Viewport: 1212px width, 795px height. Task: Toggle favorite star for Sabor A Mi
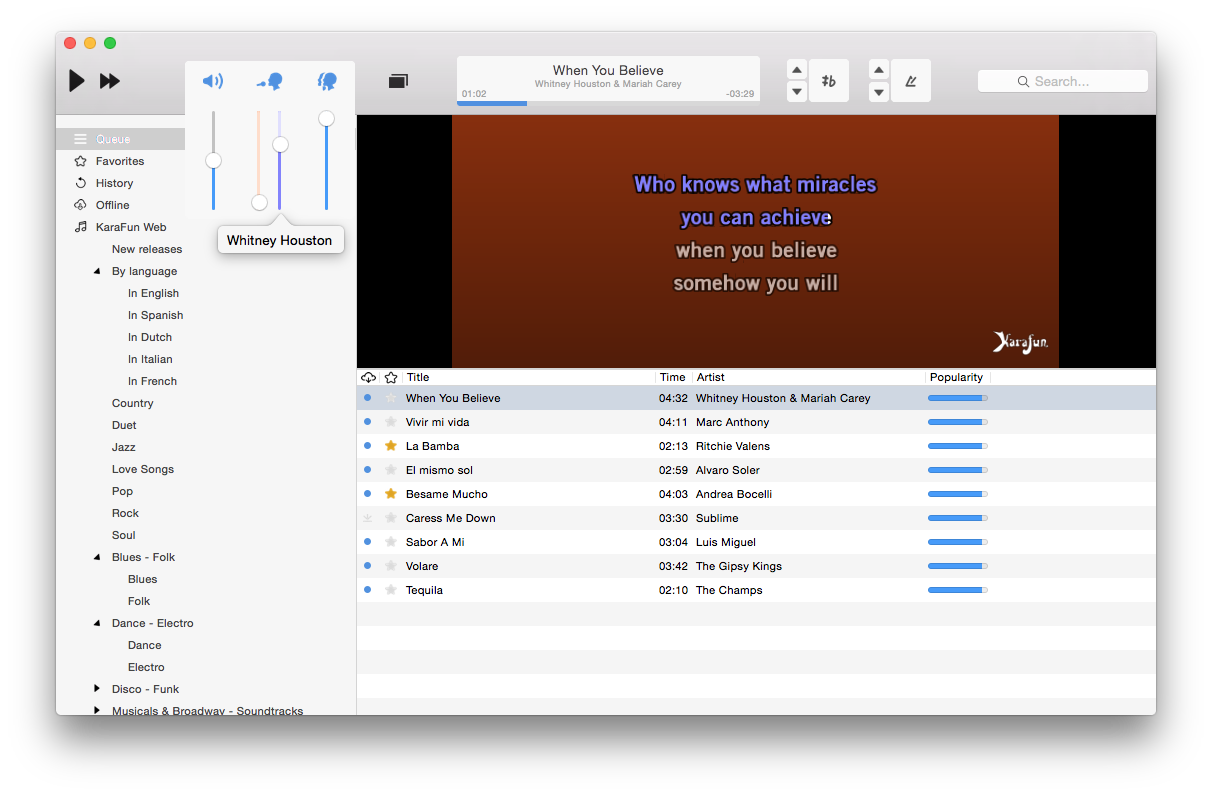click(x=391, y=542)
